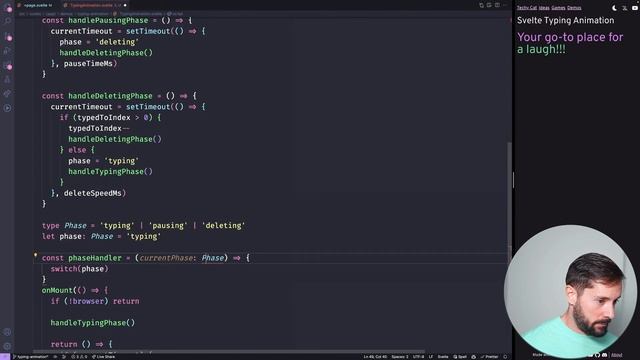Open the Games link
The width and height of the screenshot is (640, 360).
pyautogui.click(x=558, y=8)
